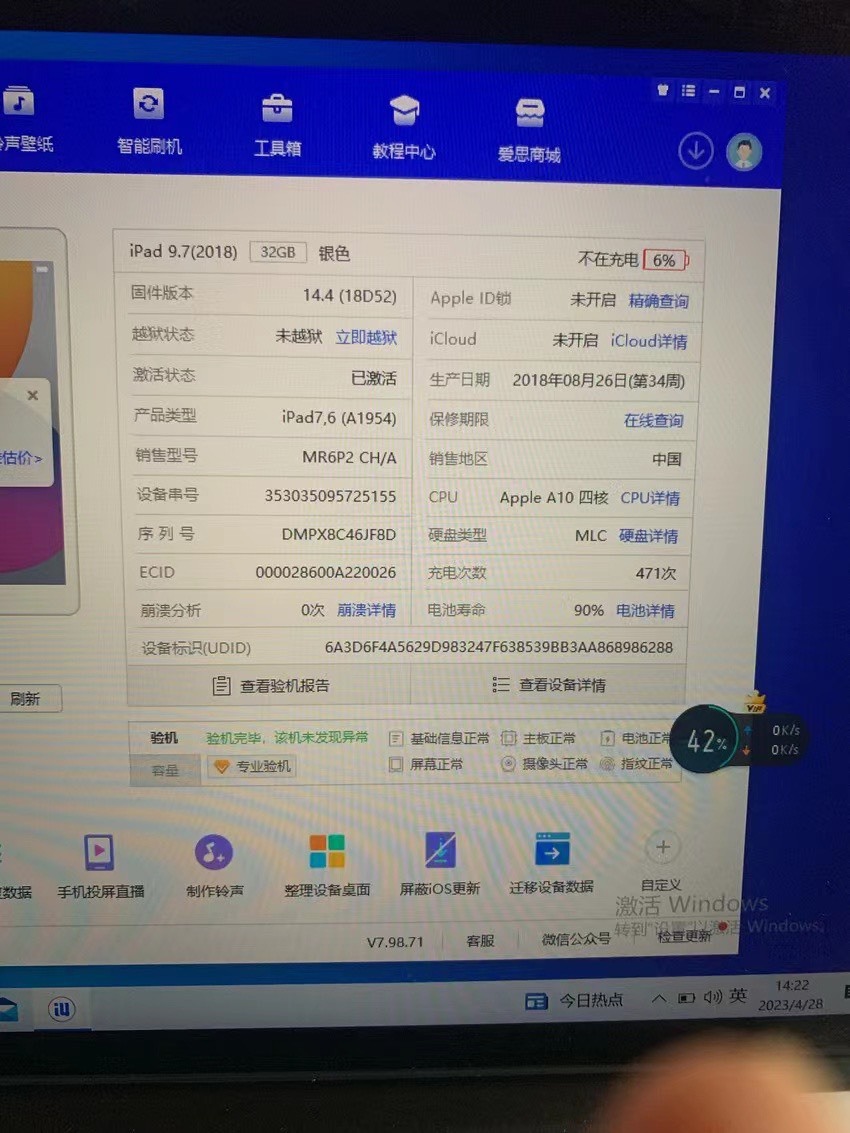Click the 专业验机 professional inspection button

click(x=252, y=766)
